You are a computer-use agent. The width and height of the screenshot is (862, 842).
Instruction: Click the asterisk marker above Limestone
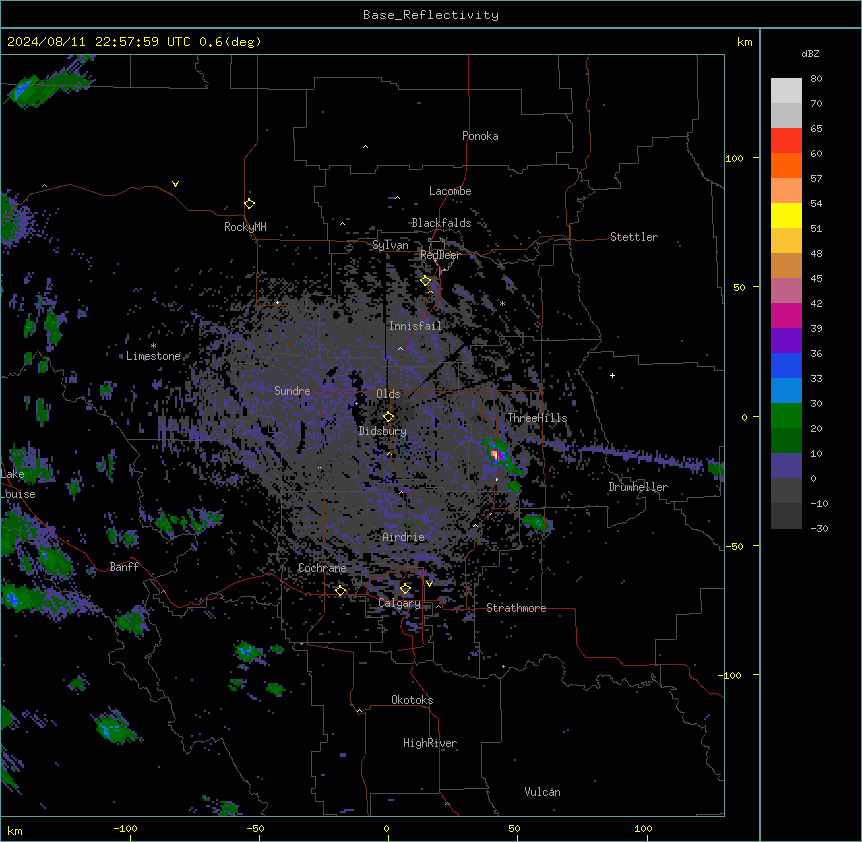pyautogui.click(x=153, y=346)
